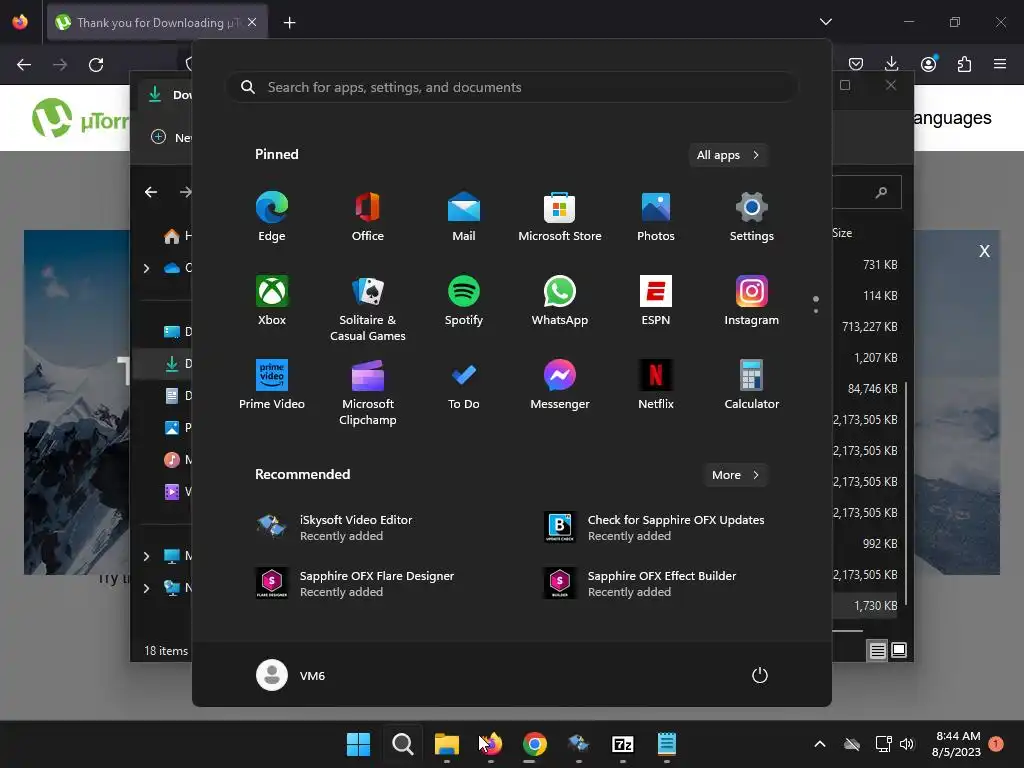Open Notepad from the taskbar
This screenshot has width=1024, height=768.
coord(666,744)
